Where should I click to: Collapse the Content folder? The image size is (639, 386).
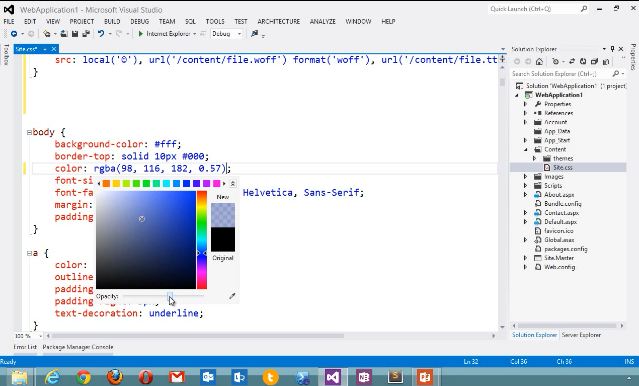click(526, 149)
